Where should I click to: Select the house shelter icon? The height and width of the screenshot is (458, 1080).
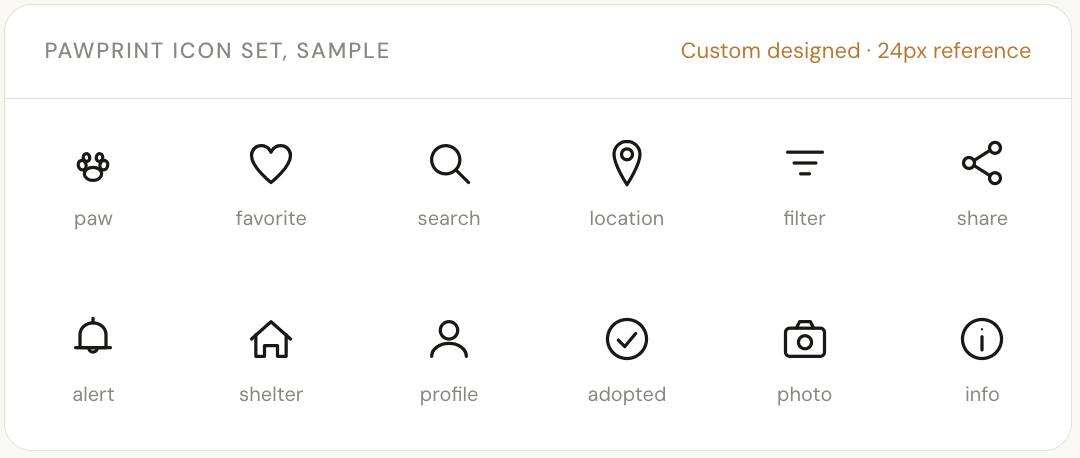271,339
